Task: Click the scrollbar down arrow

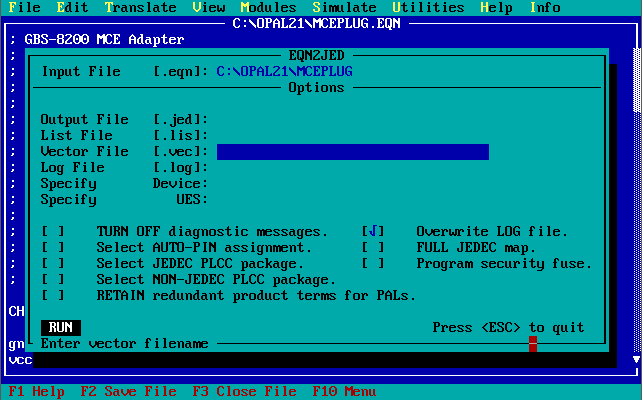Action: [637, 359]
